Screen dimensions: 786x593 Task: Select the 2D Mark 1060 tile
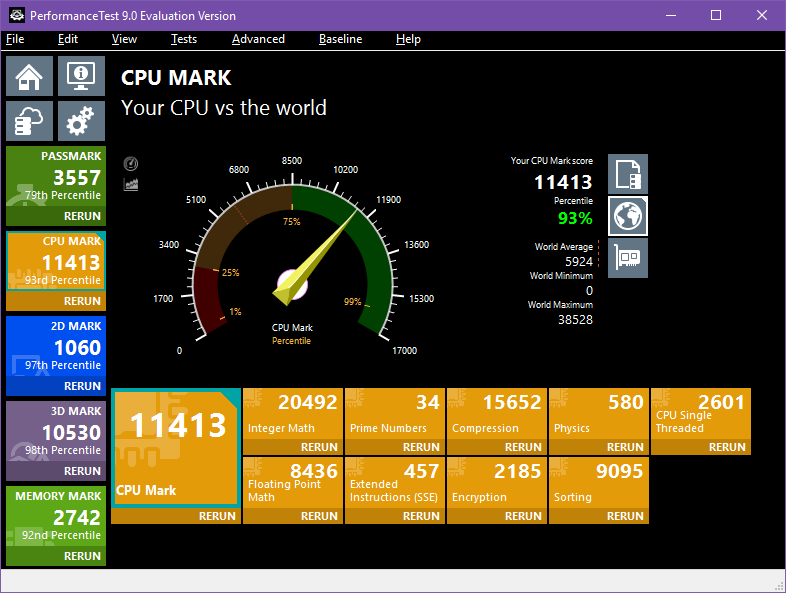(56, 346)
